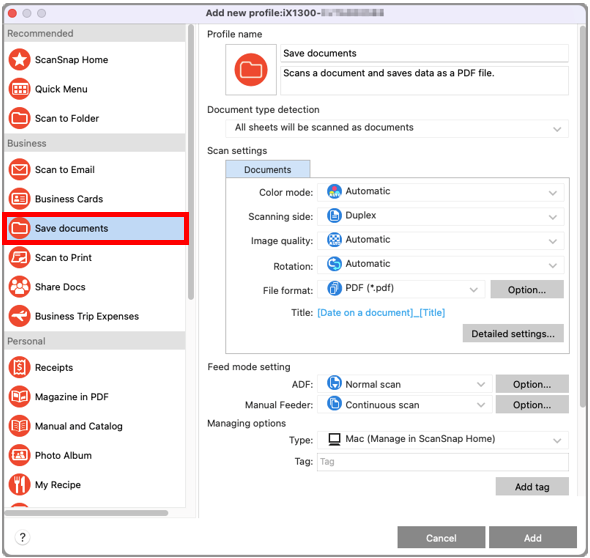Click the Cancel button
The image size is (590, 558).
click(441, 537)
